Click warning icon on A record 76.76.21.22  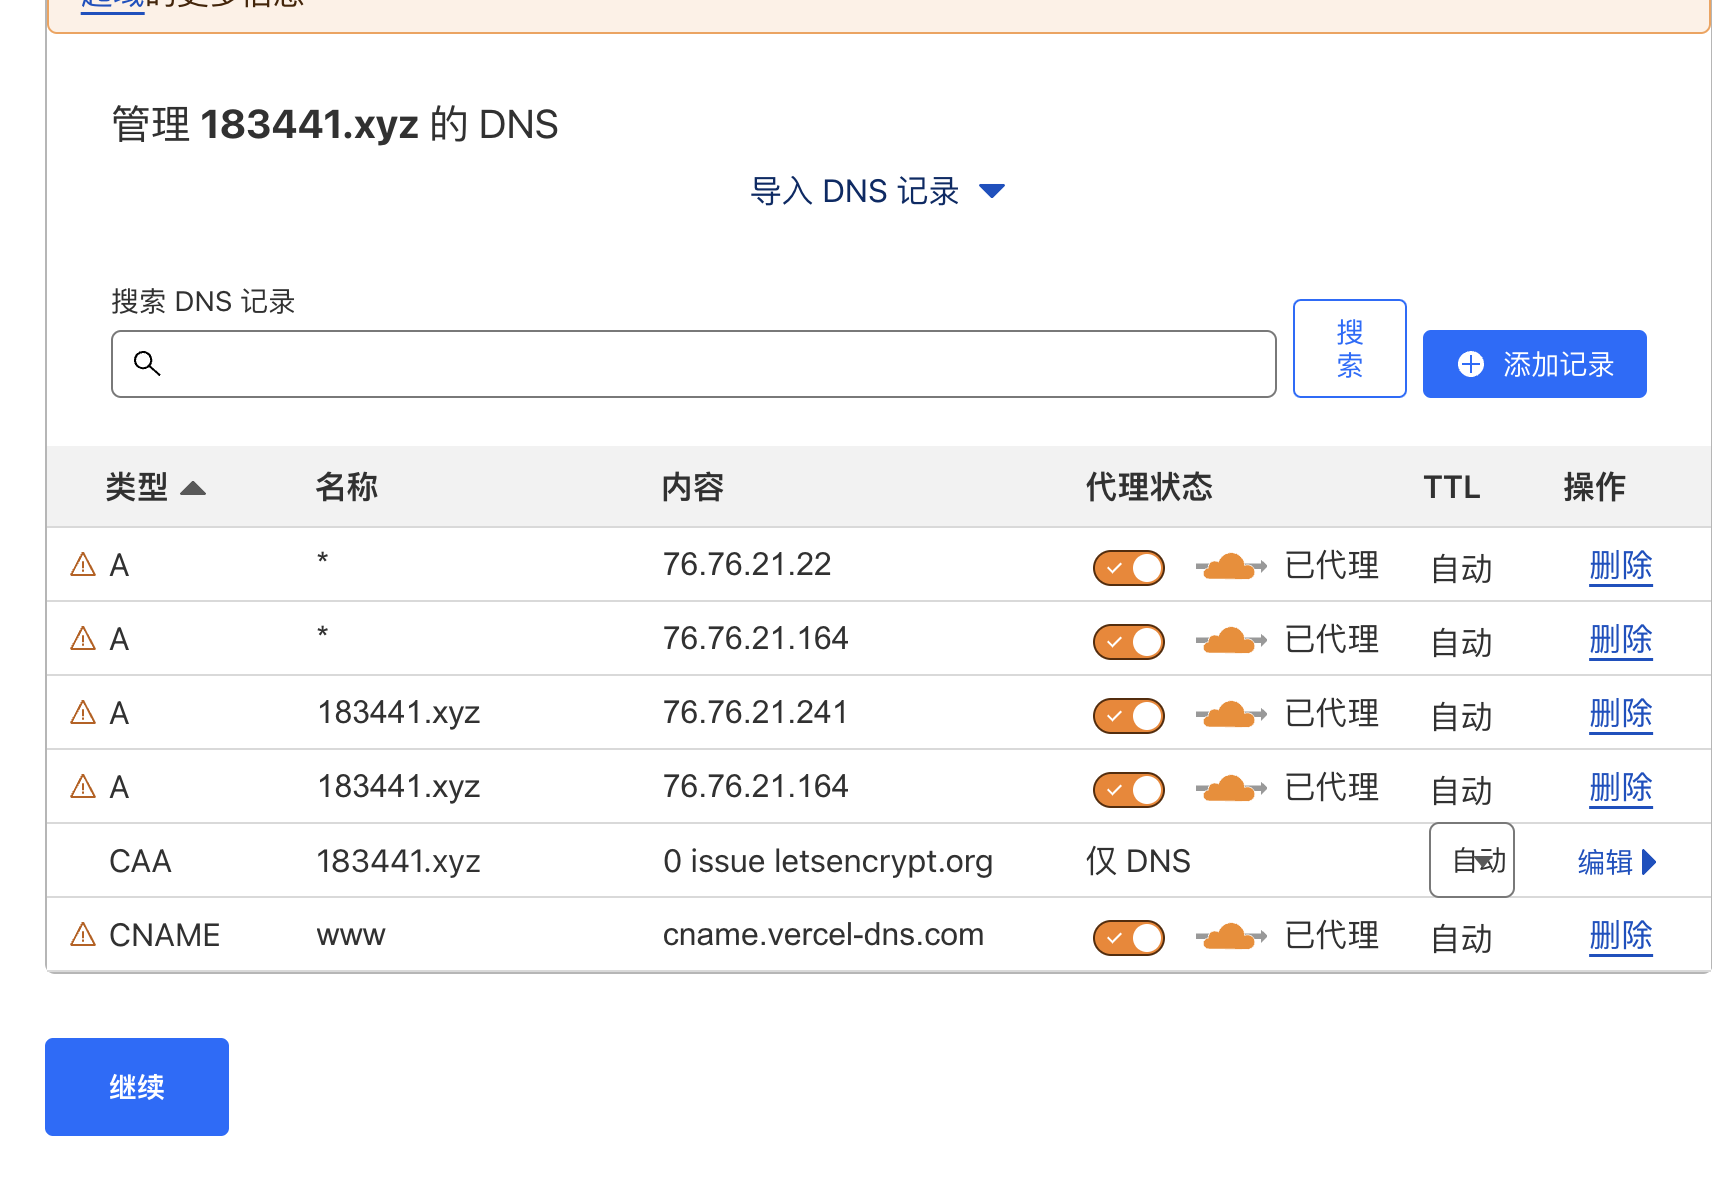[x=83, y=565]
